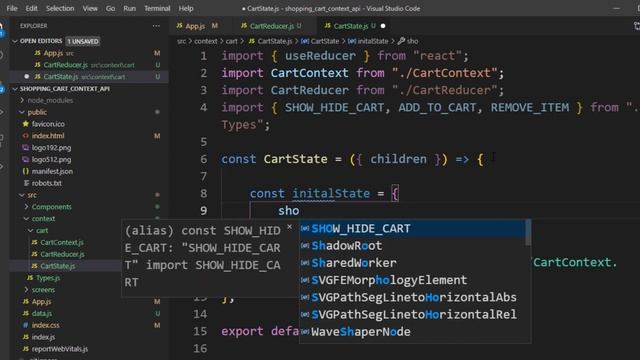Select SVGPathSegLinetoHorizontalAbs suggestion
This screenshot has height=360, width=640.
point(412,297)
